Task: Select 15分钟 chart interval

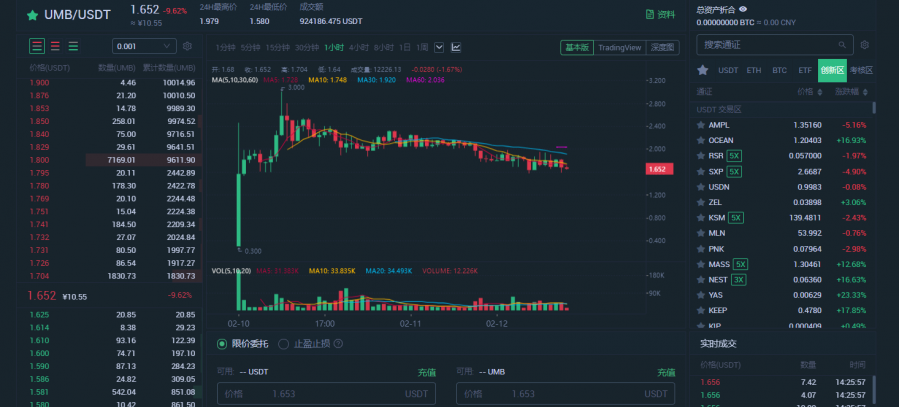Action: (x=278, y=48)
